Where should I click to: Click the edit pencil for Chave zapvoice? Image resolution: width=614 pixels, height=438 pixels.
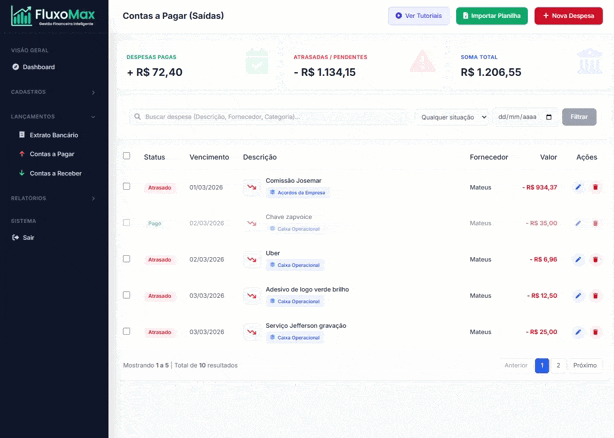pyautogui.click(x=578, y=223)
